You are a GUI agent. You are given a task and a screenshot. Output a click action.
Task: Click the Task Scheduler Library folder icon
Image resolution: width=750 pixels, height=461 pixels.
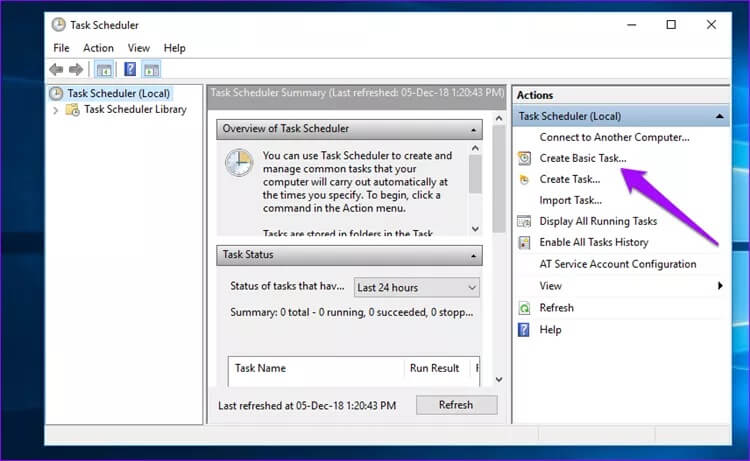[x=73, y=110]
